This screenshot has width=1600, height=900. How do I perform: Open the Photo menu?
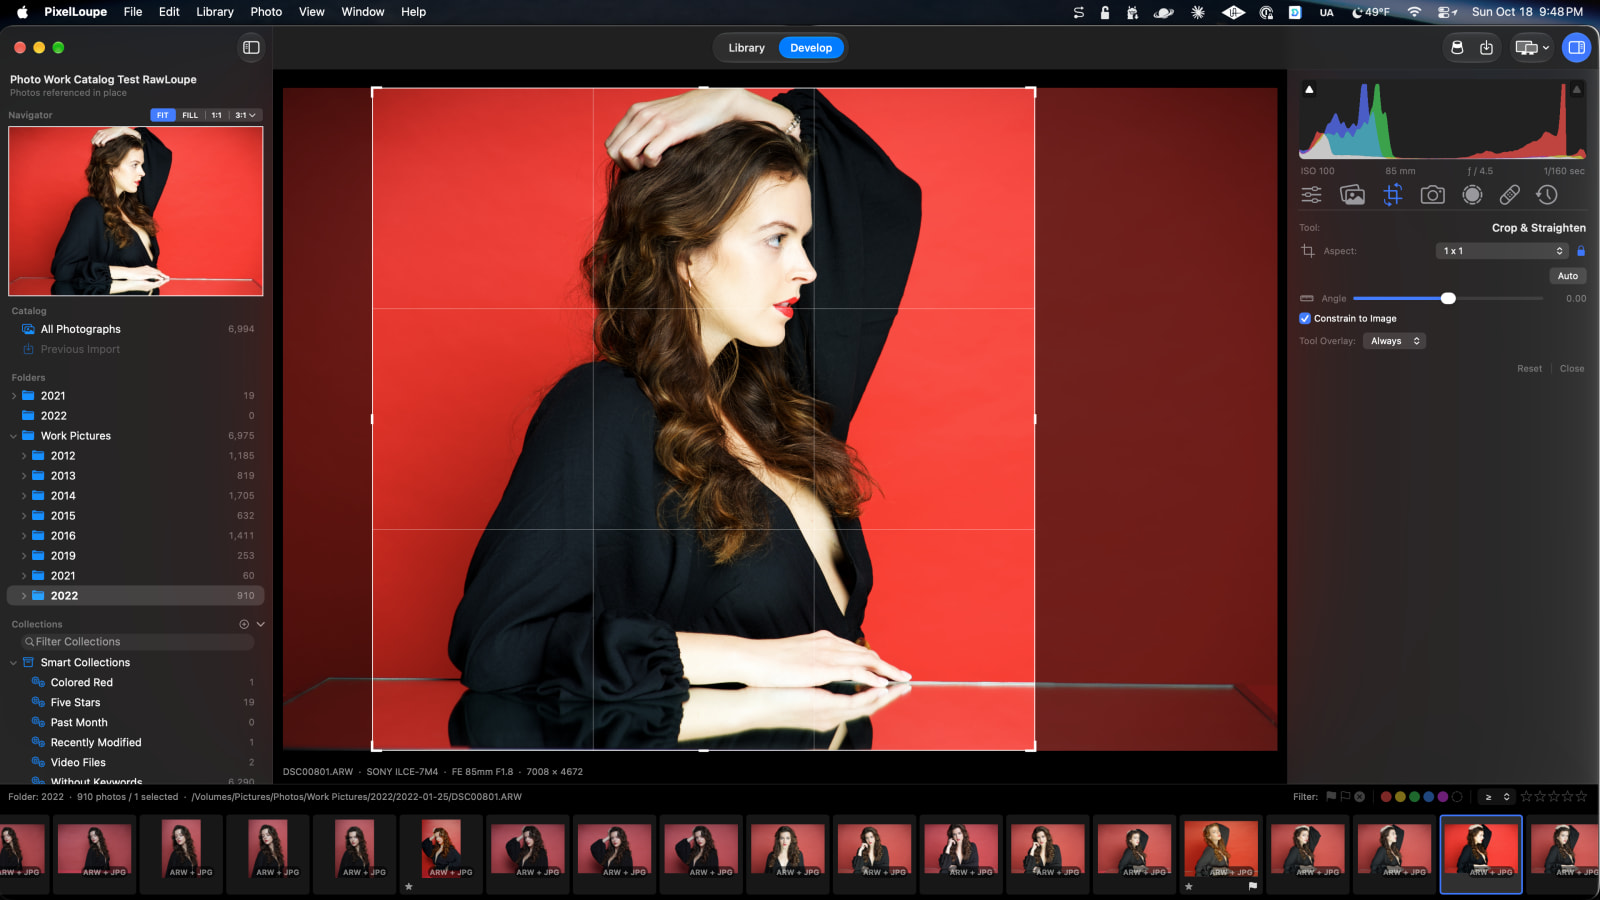pyautogui.click(x=266, y=12)
